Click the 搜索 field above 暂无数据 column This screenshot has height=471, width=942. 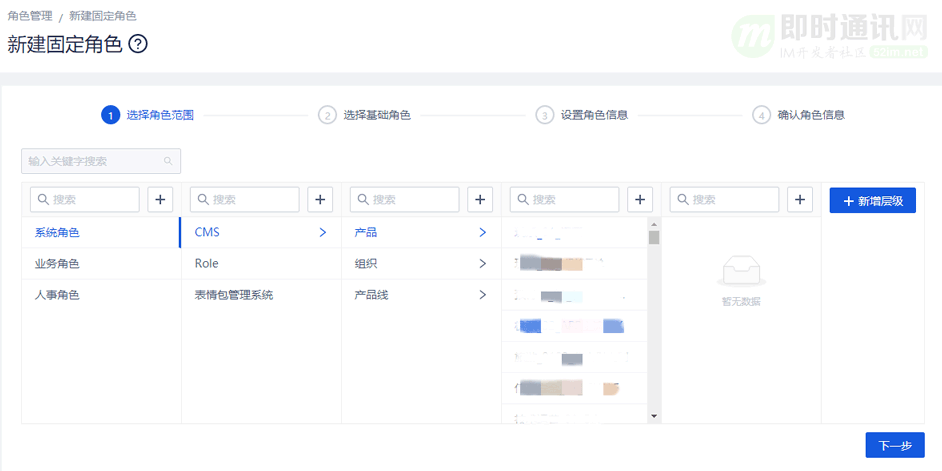tap(724, 199)
